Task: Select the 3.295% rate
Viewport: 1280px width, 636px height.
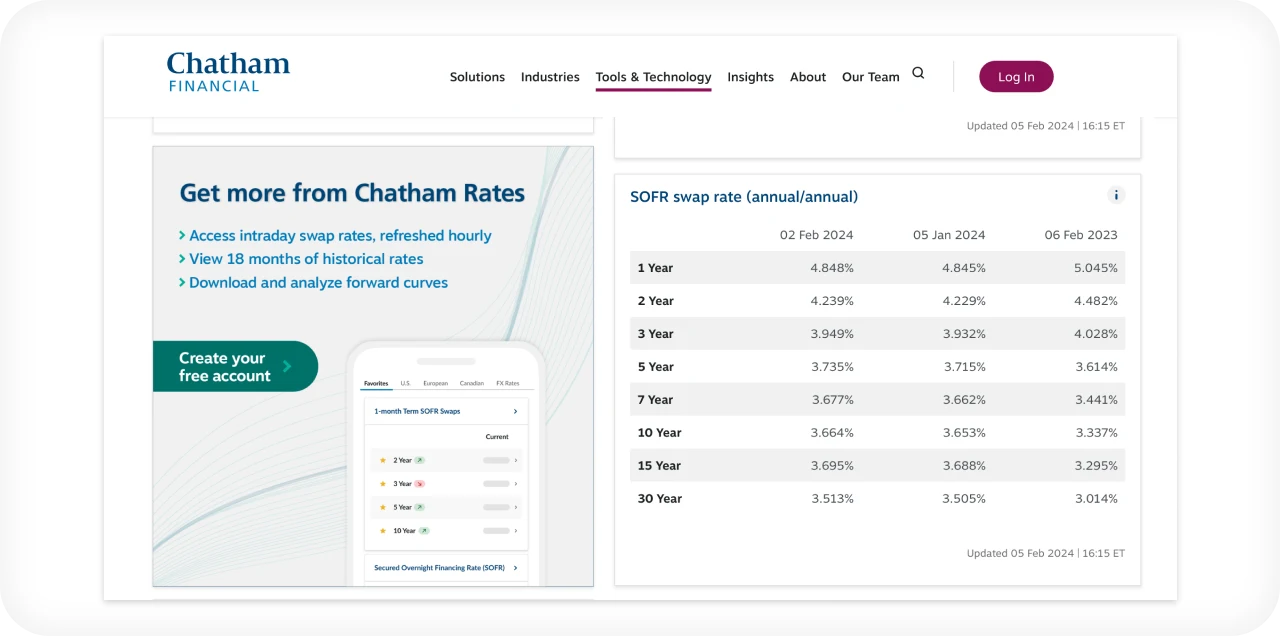Action: click(x=1096, y=466)
